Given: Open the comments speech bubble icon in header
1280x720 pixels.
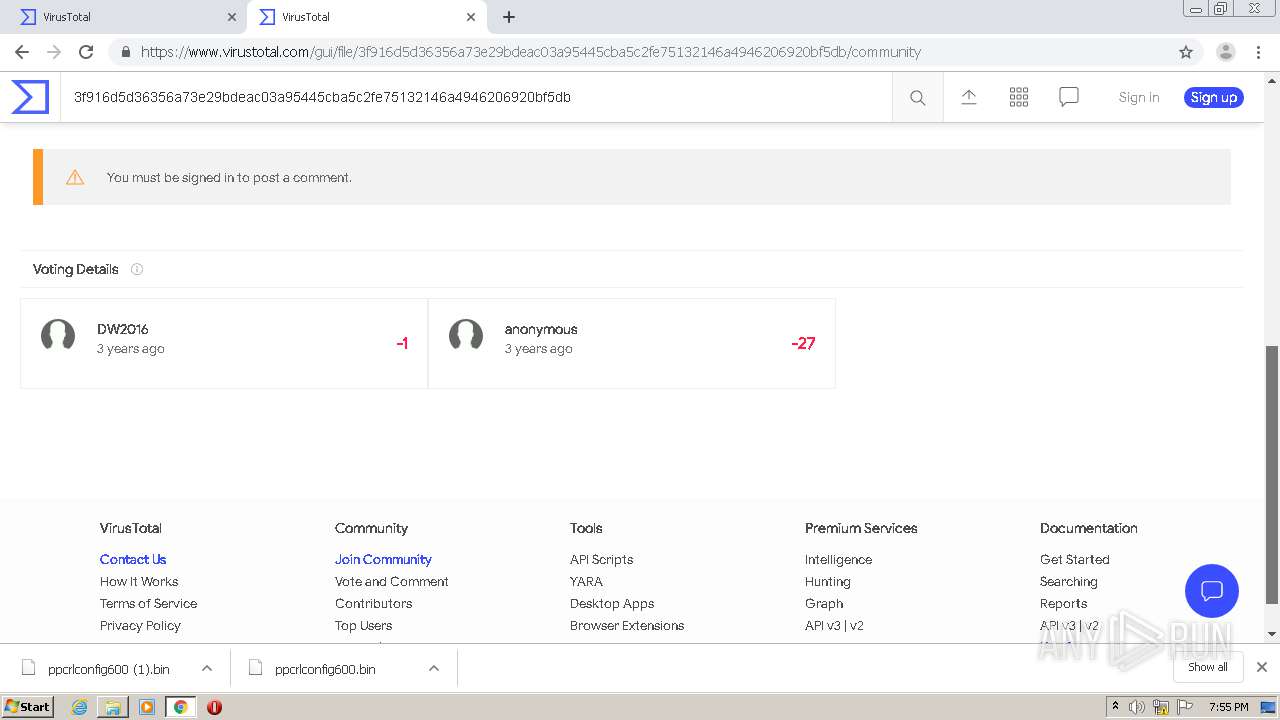Looking at the screenshot, I should pyautogui.click(x=1069, y=97).
